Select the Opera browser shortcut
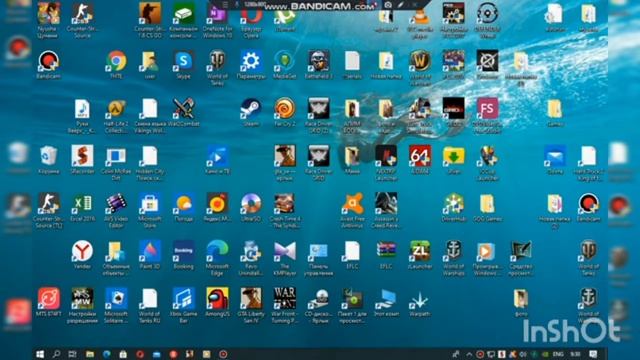The image size is (640, 360). pyautogui.click(x=251, y=16)
